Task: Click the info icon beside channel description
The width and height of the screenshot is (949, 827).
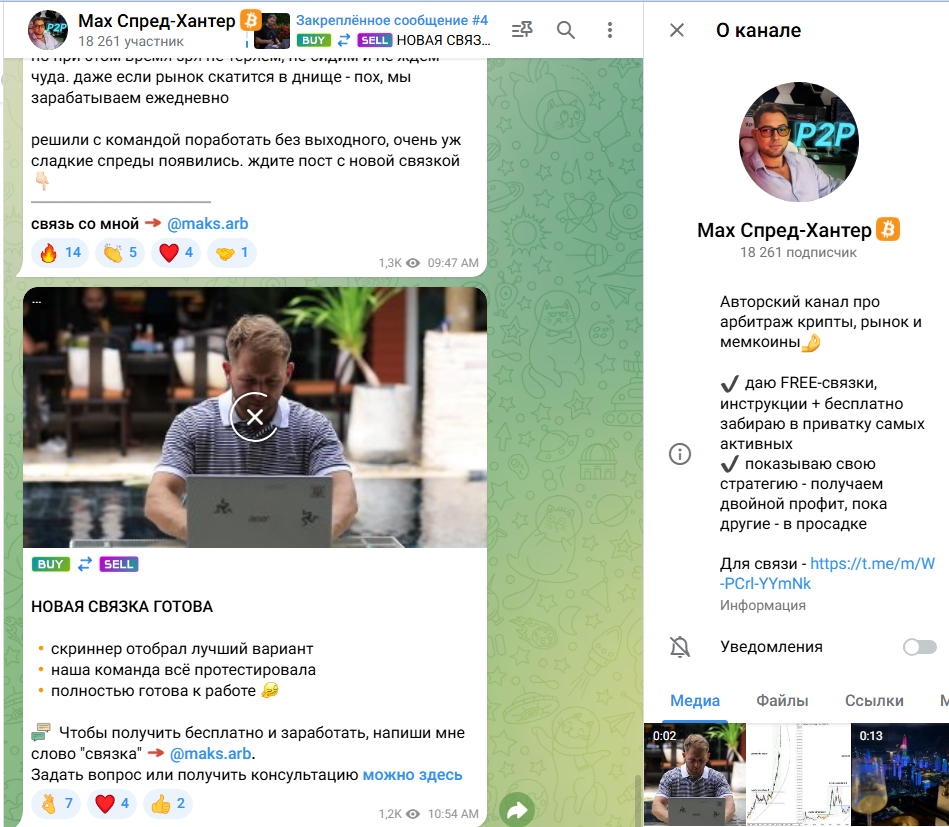Action: [x=680, y=454]
